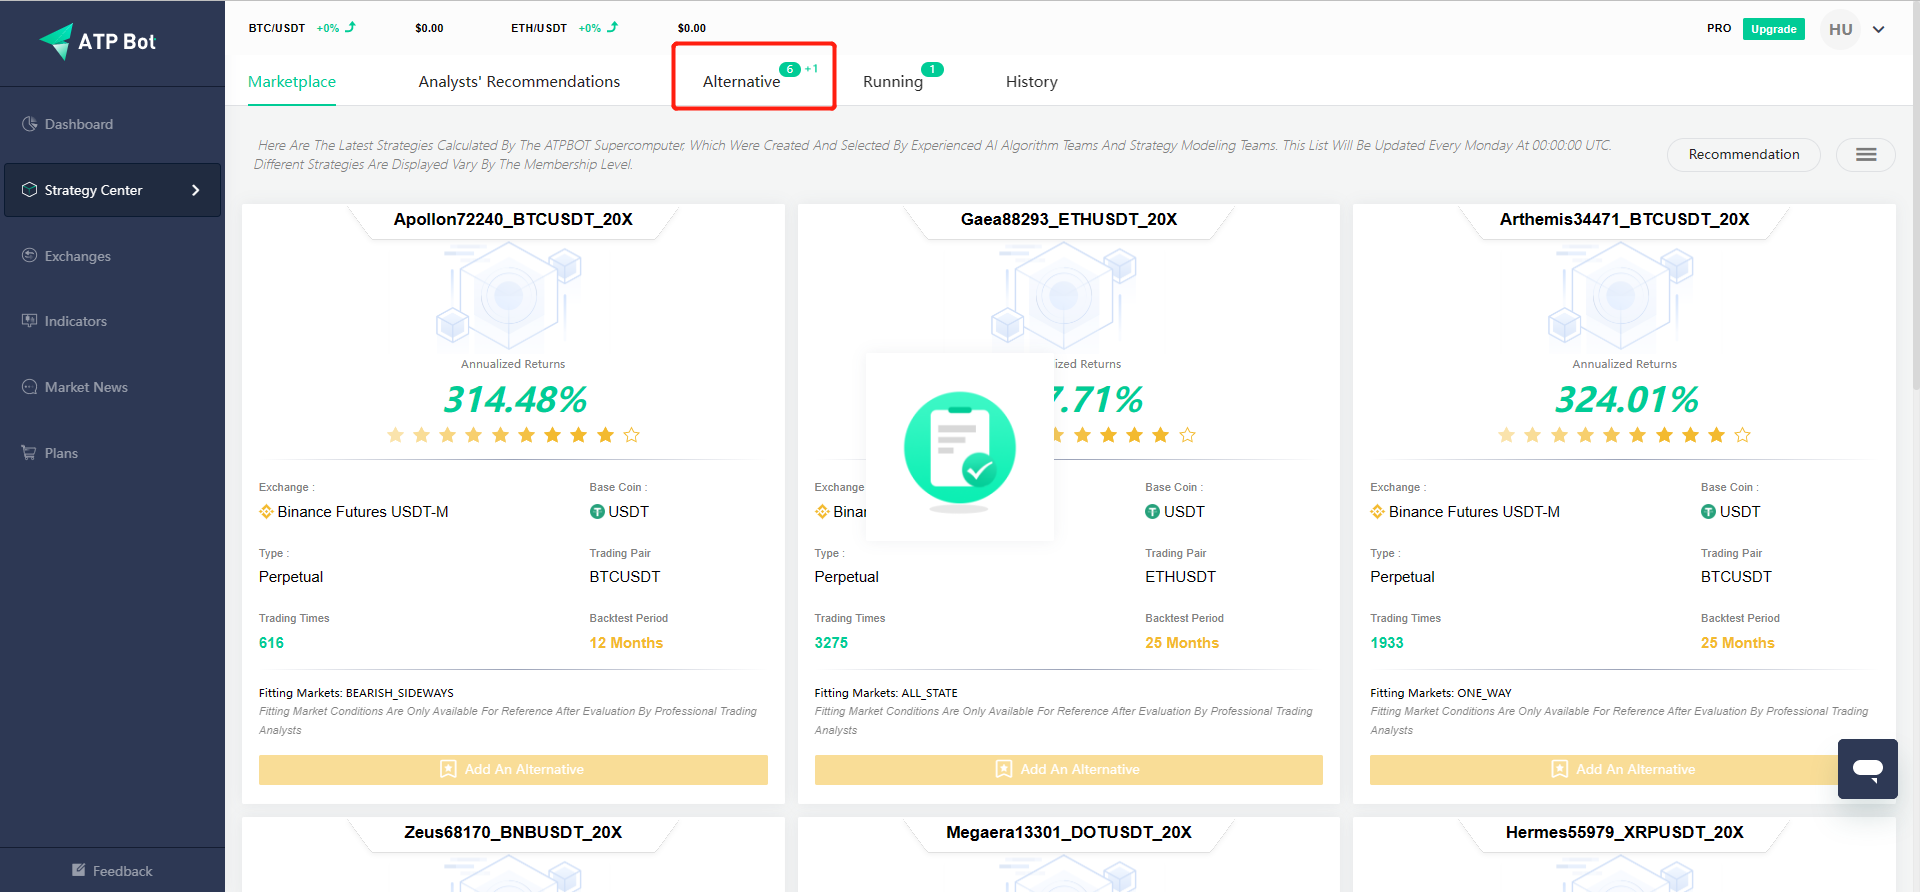Click the Exchanges sidebar icon
This screenshot has height=892, width=1920.
coord(30,256)
